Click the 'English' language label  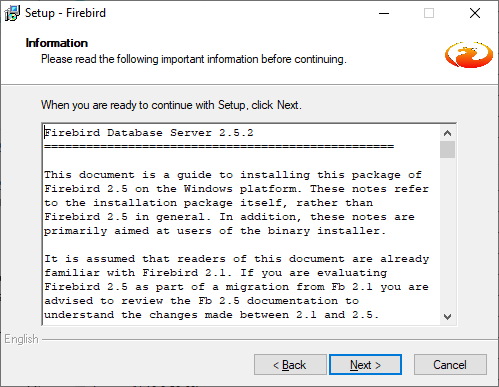(x=21, y=339)
